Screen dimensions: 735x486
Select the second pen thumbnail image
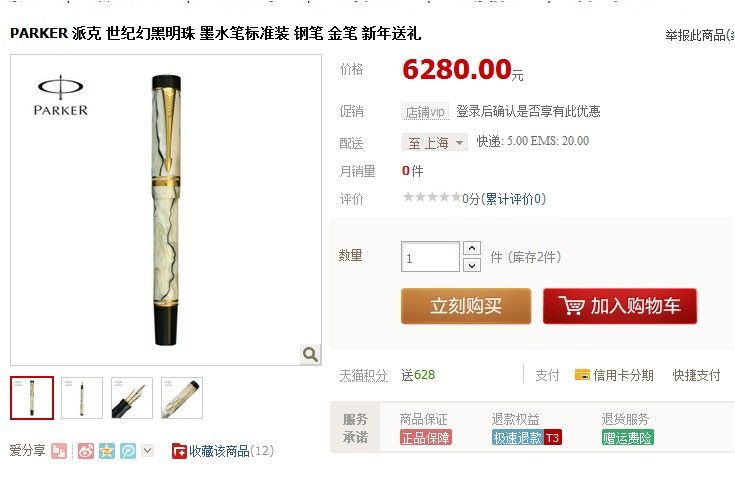click(82, 398)
